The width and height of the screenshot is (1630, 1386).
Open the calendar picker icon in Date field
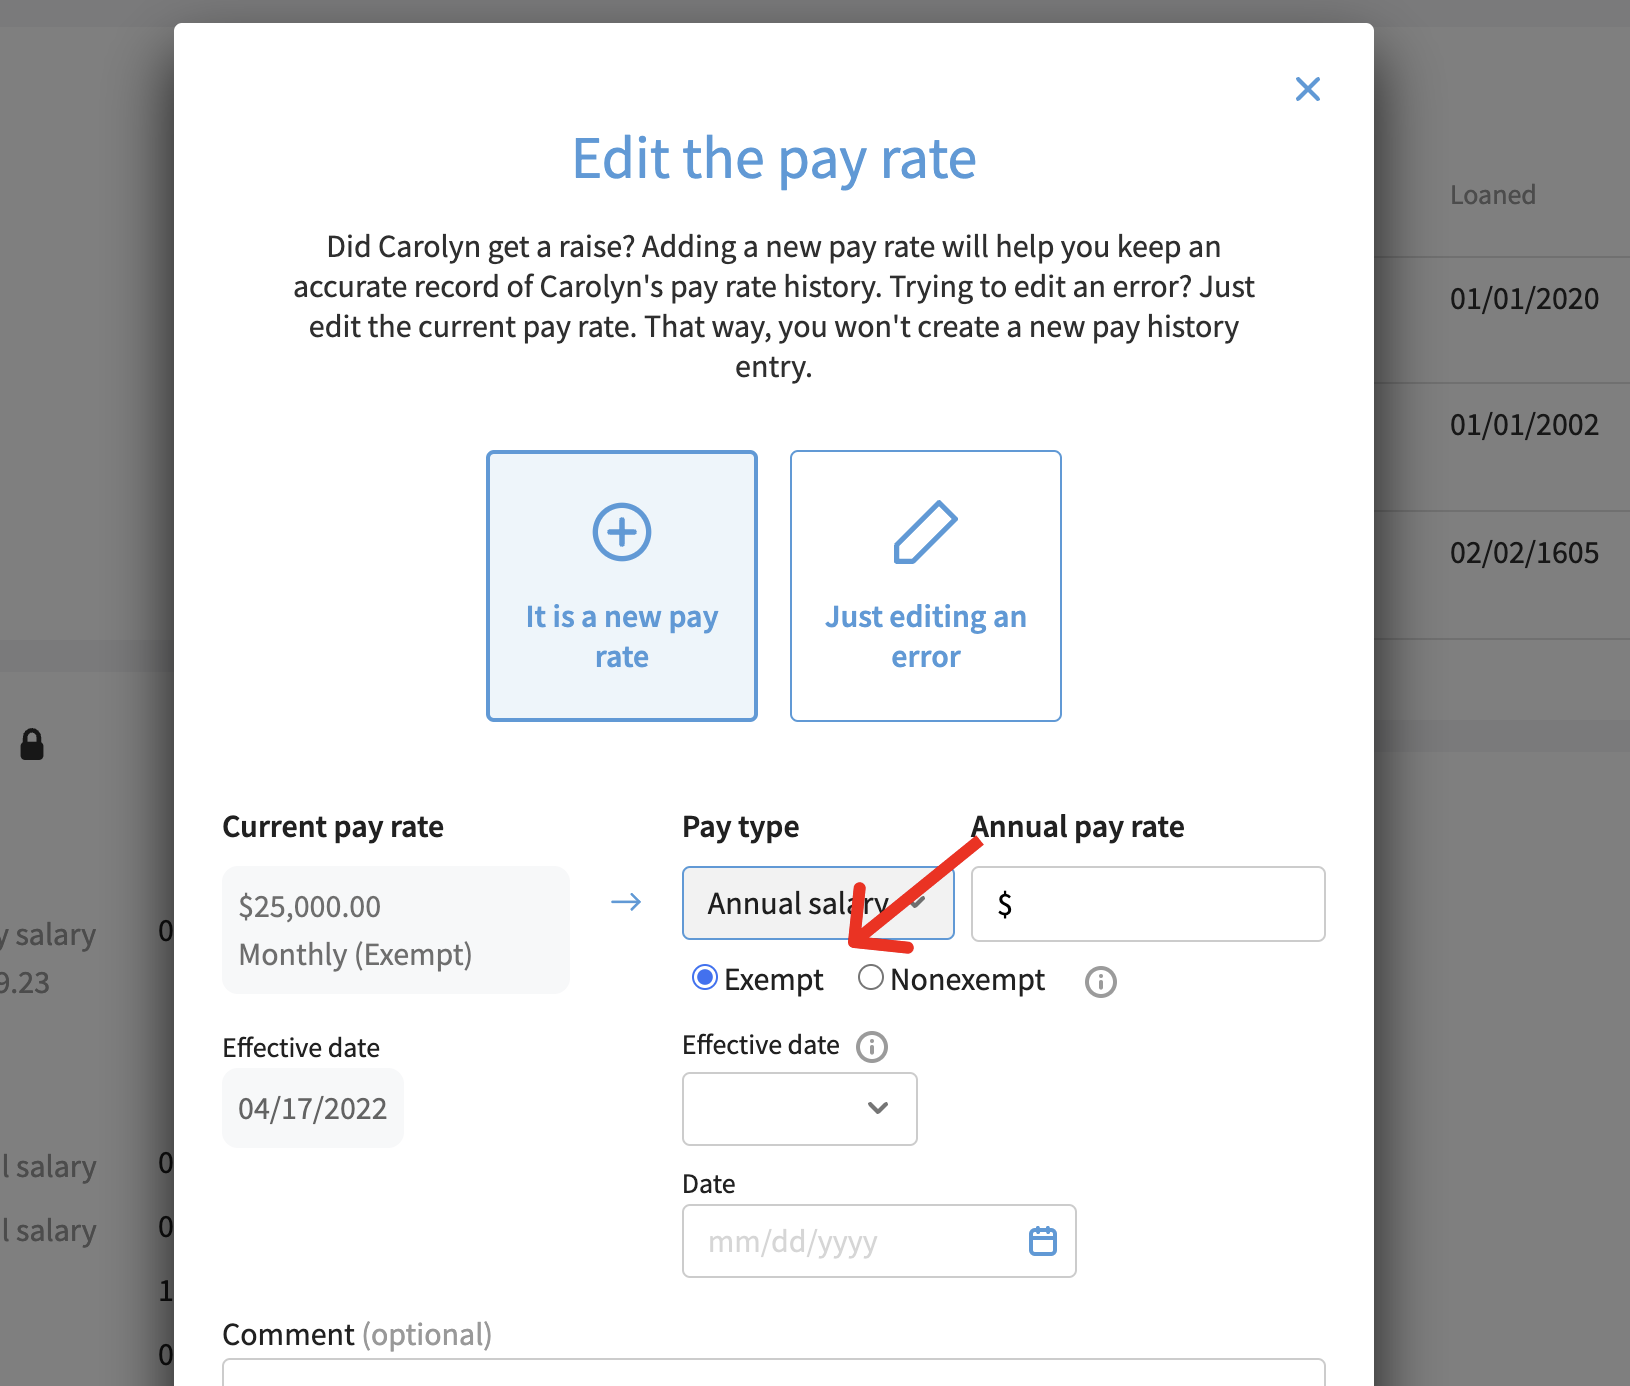[x=1042, y=1241]
